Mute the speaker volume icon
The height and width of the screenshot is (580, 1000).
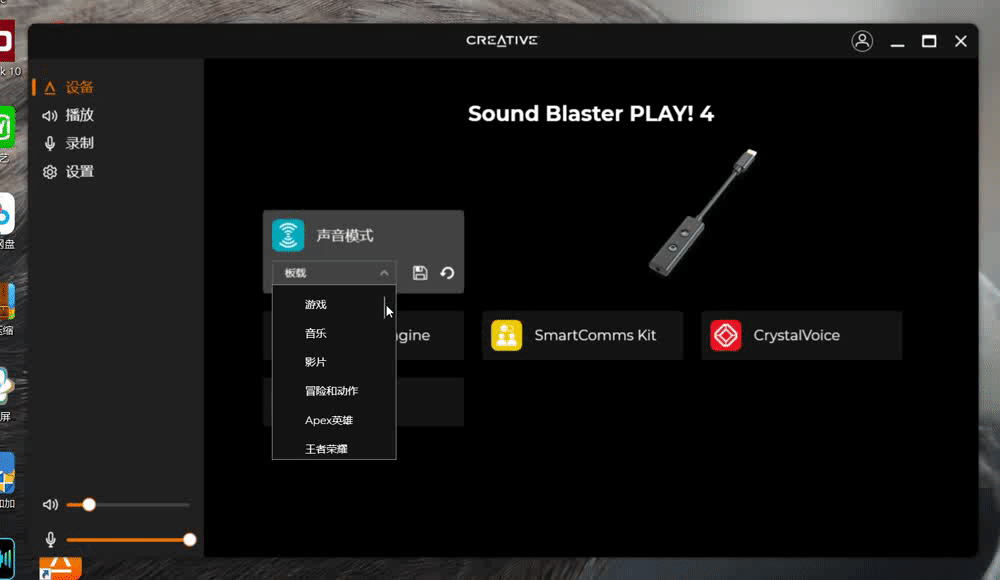pos(50,505)
